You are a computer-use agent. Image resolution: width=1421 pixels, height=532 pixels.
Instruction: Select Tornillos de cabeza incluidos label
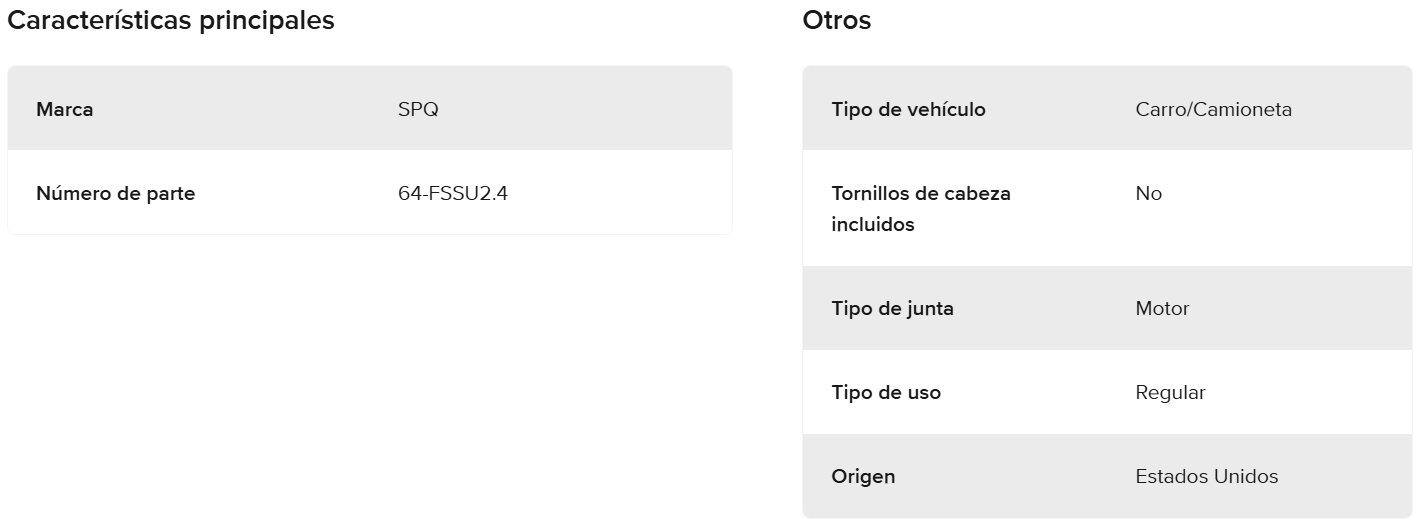(920, 208)
